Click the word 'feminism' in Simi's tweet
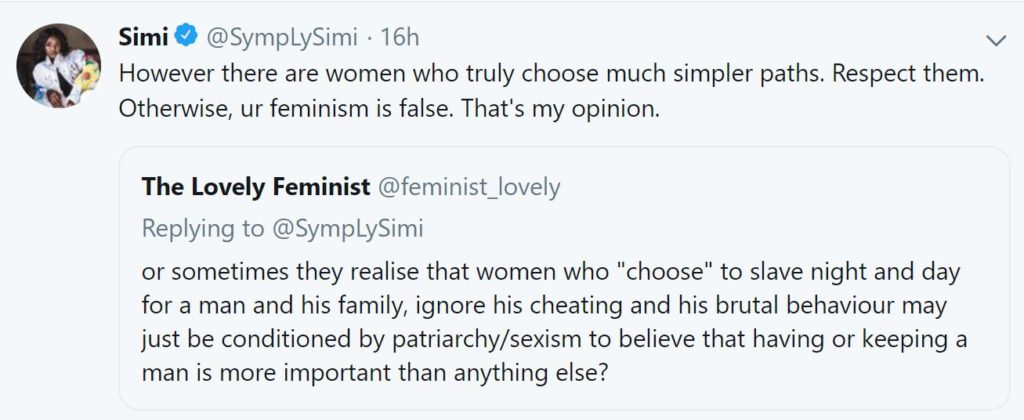Screen dimensions: 1024x420 (x=313, y=108)
